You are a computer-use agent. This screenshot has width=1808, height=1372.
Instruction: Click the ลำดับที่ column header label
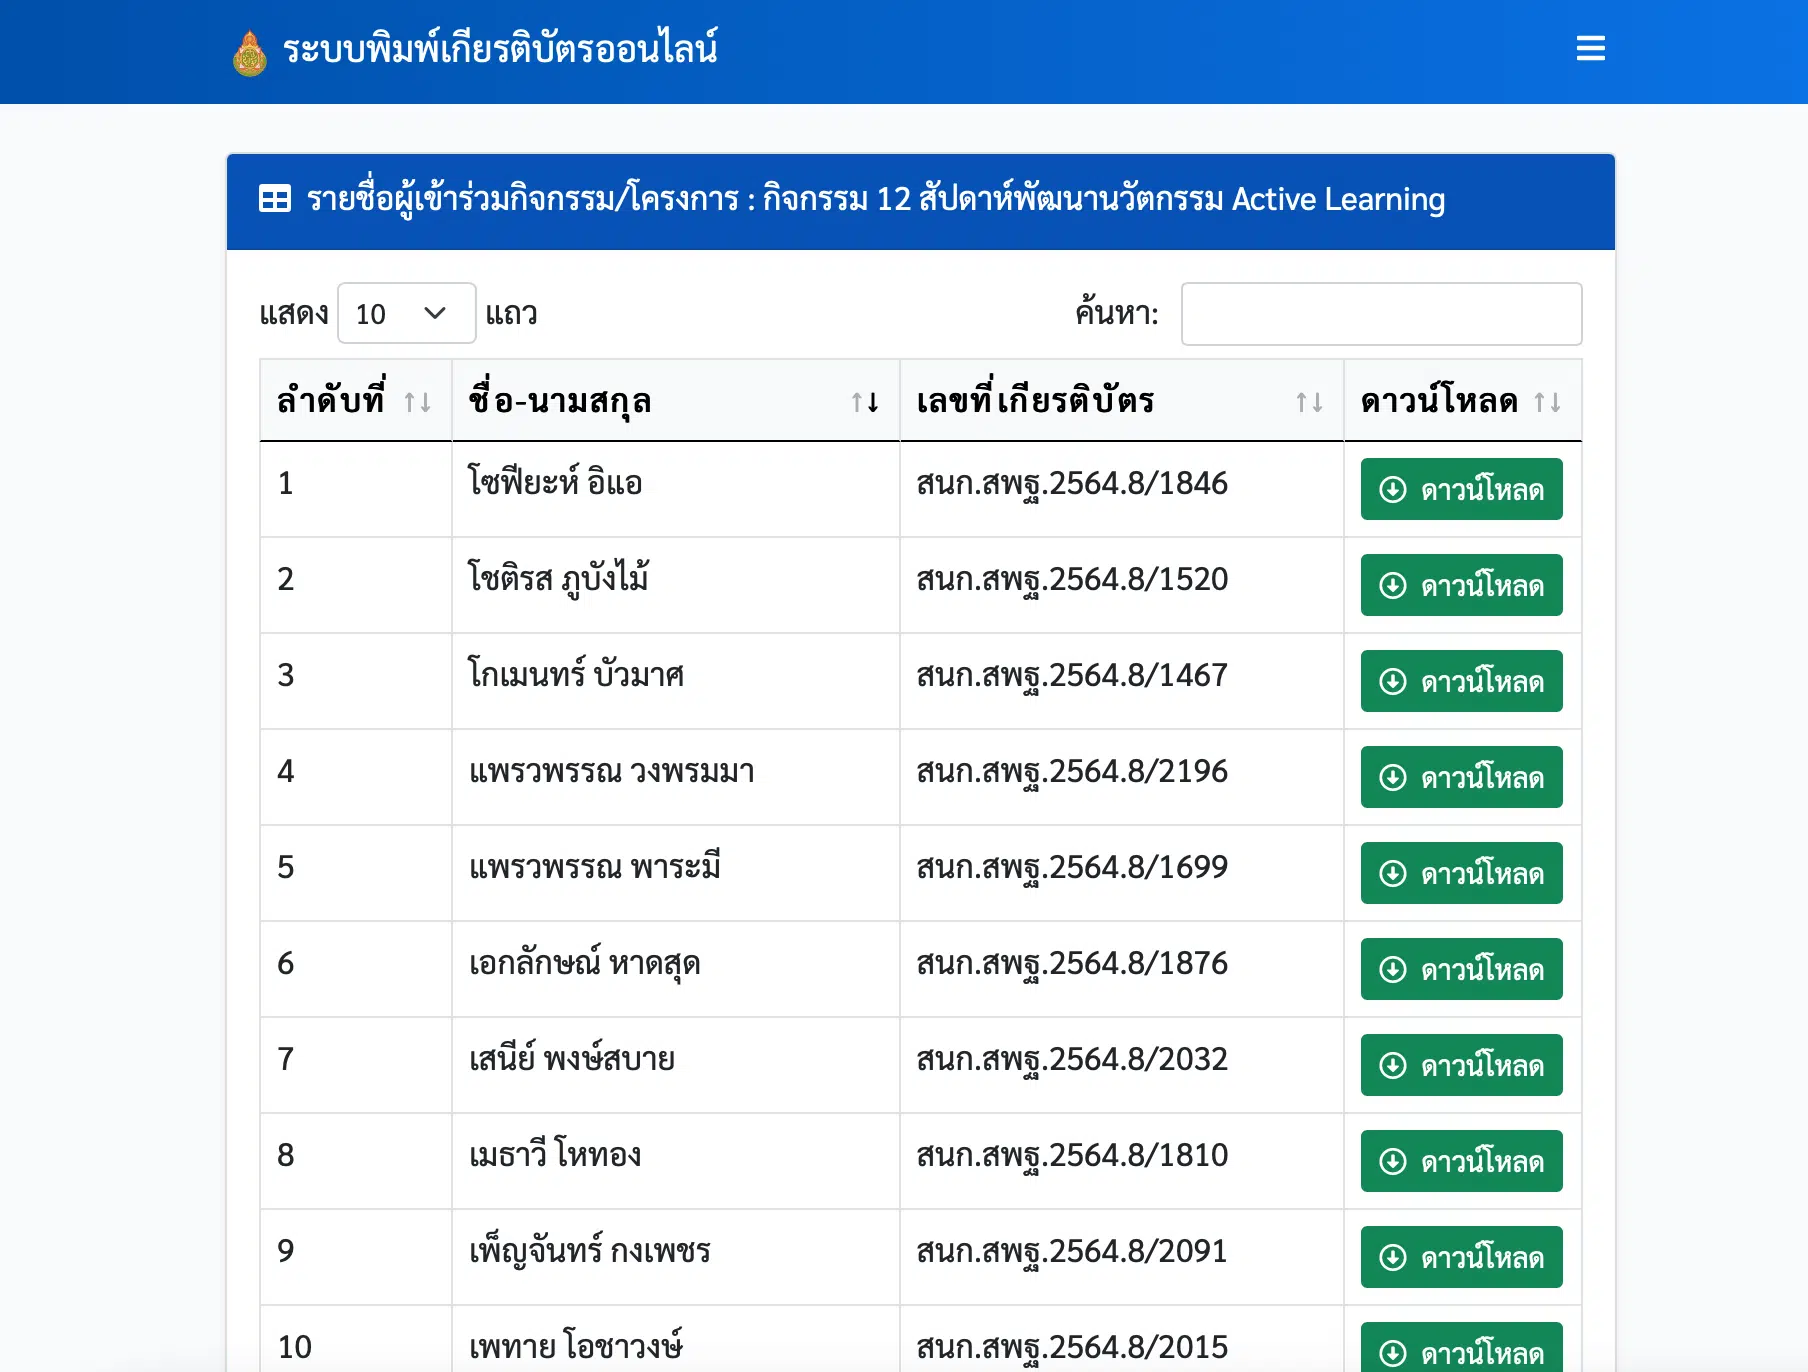331,399
